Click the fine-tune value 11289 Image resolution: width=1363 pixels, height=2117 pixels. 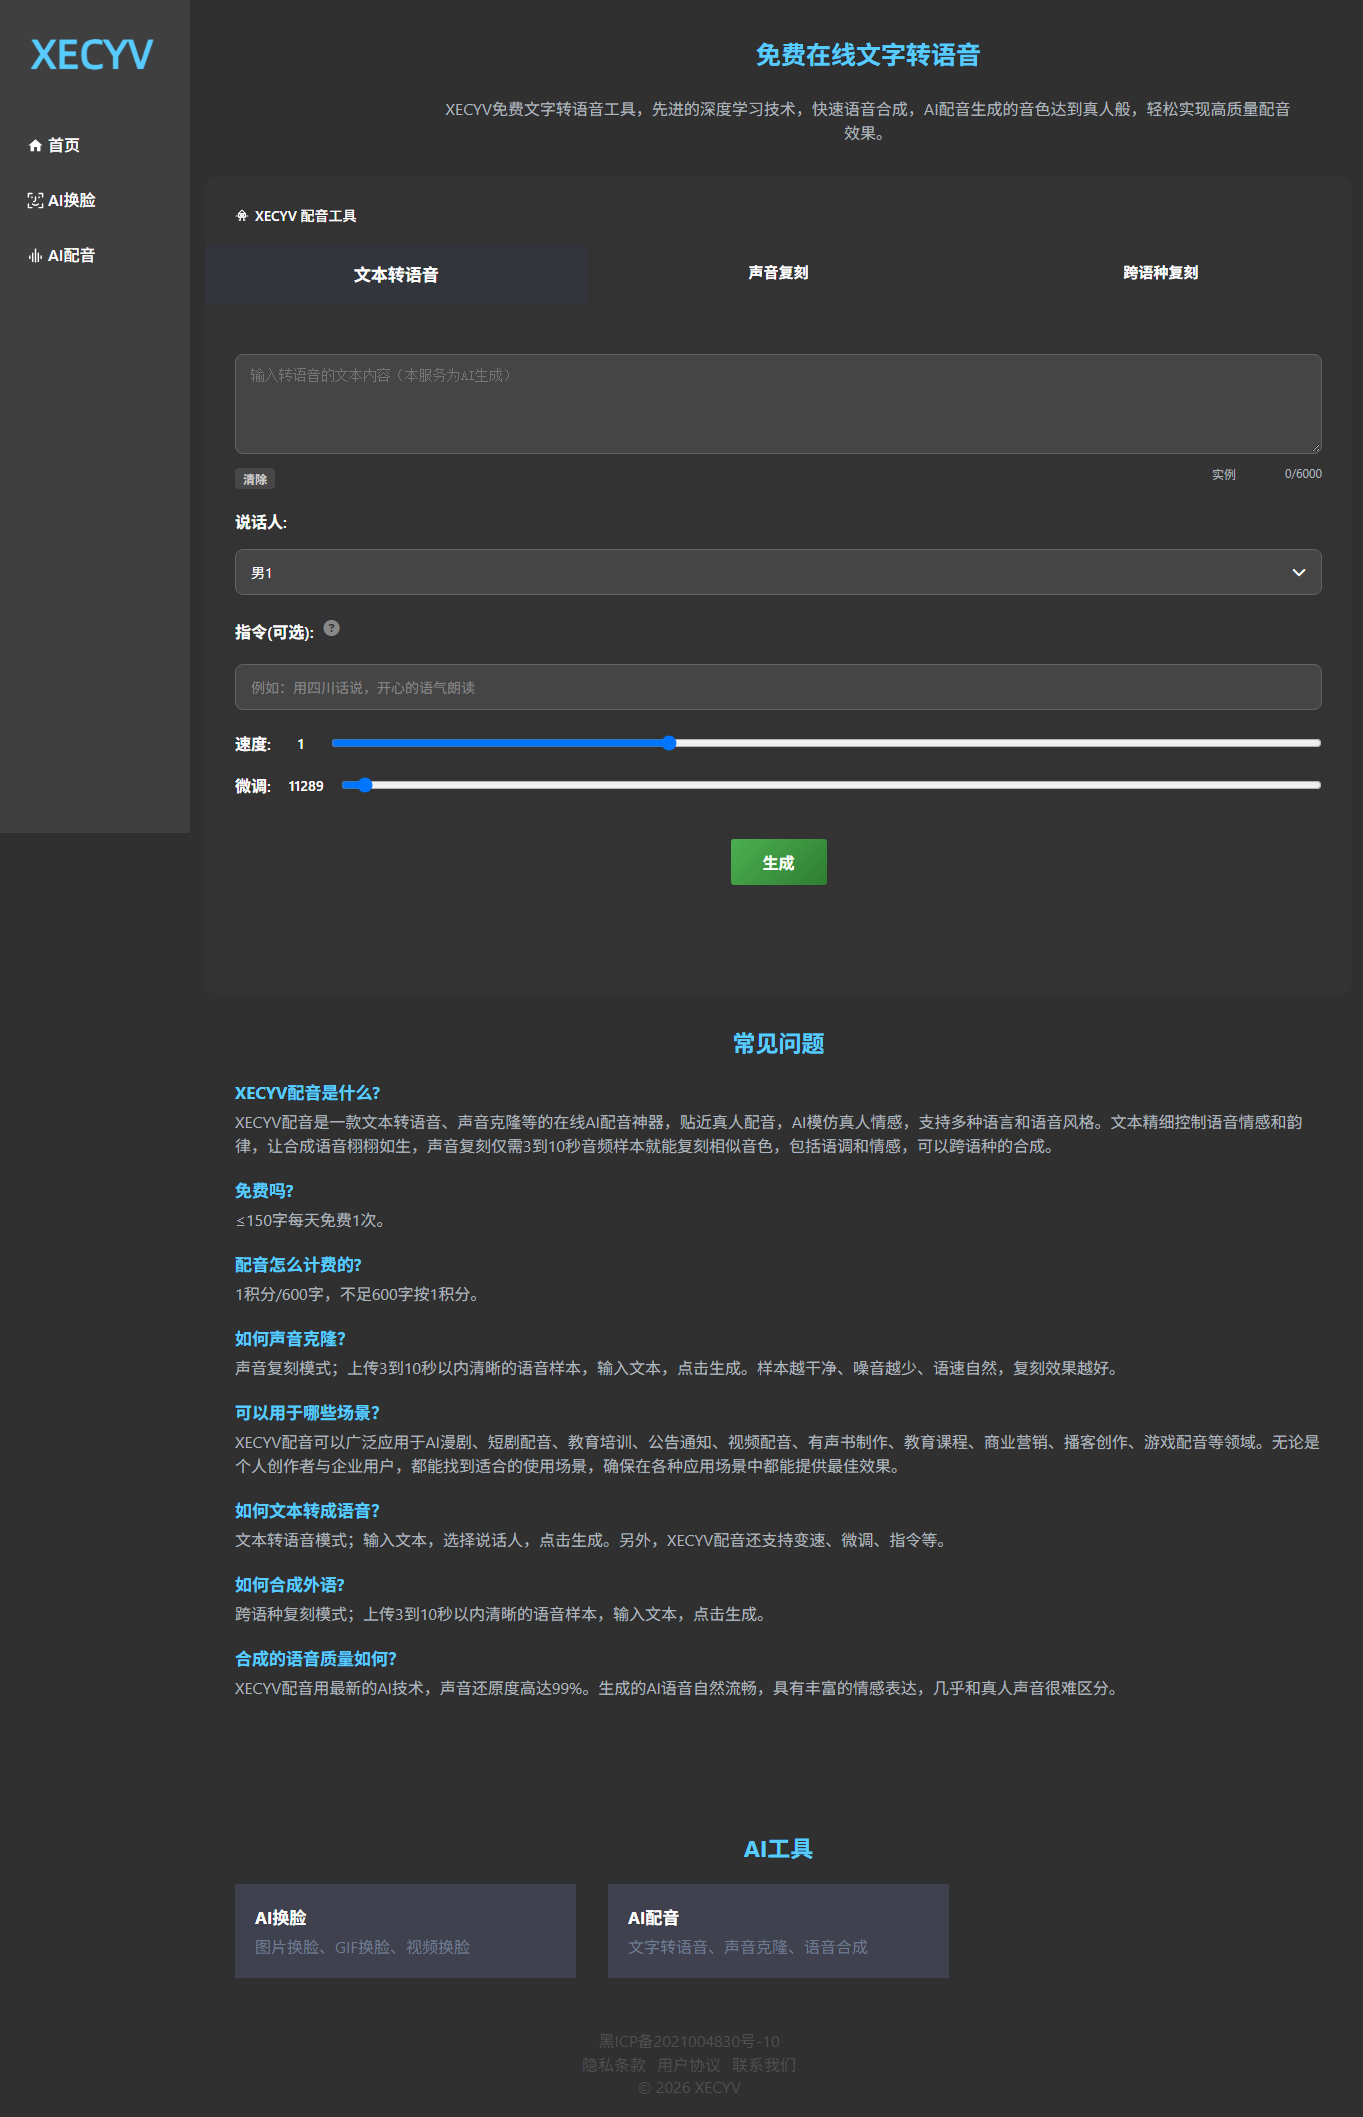point(306,786)
